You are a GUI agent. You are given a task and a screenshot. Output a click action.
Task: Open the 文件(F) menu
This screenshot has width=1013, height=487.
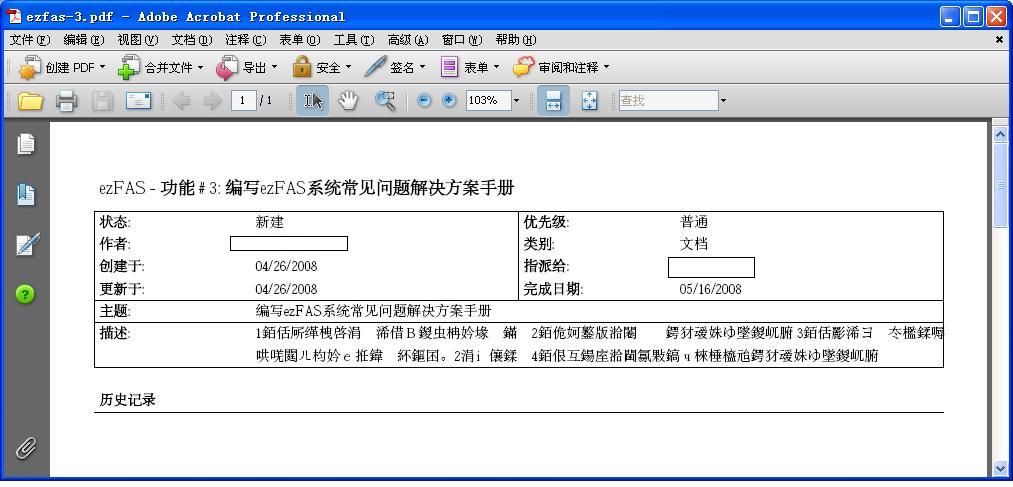(x=30, y=40)
